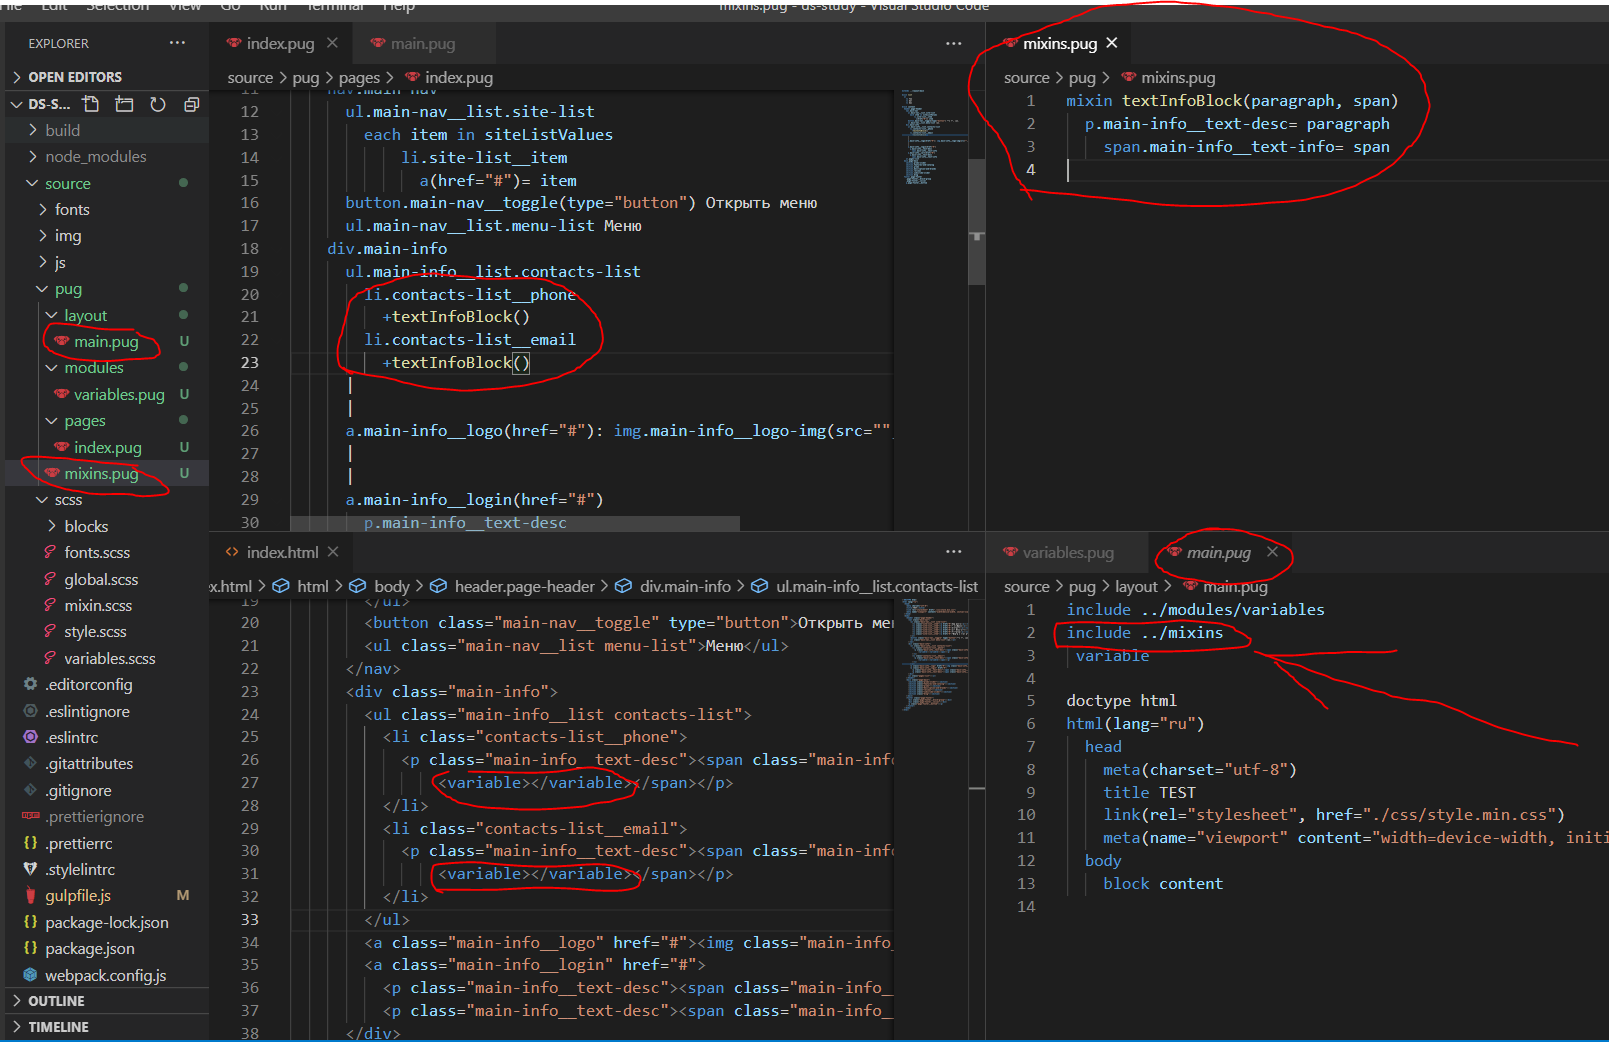
Task: Open gulpfile.js from the file tree
Action: (78, 896)
